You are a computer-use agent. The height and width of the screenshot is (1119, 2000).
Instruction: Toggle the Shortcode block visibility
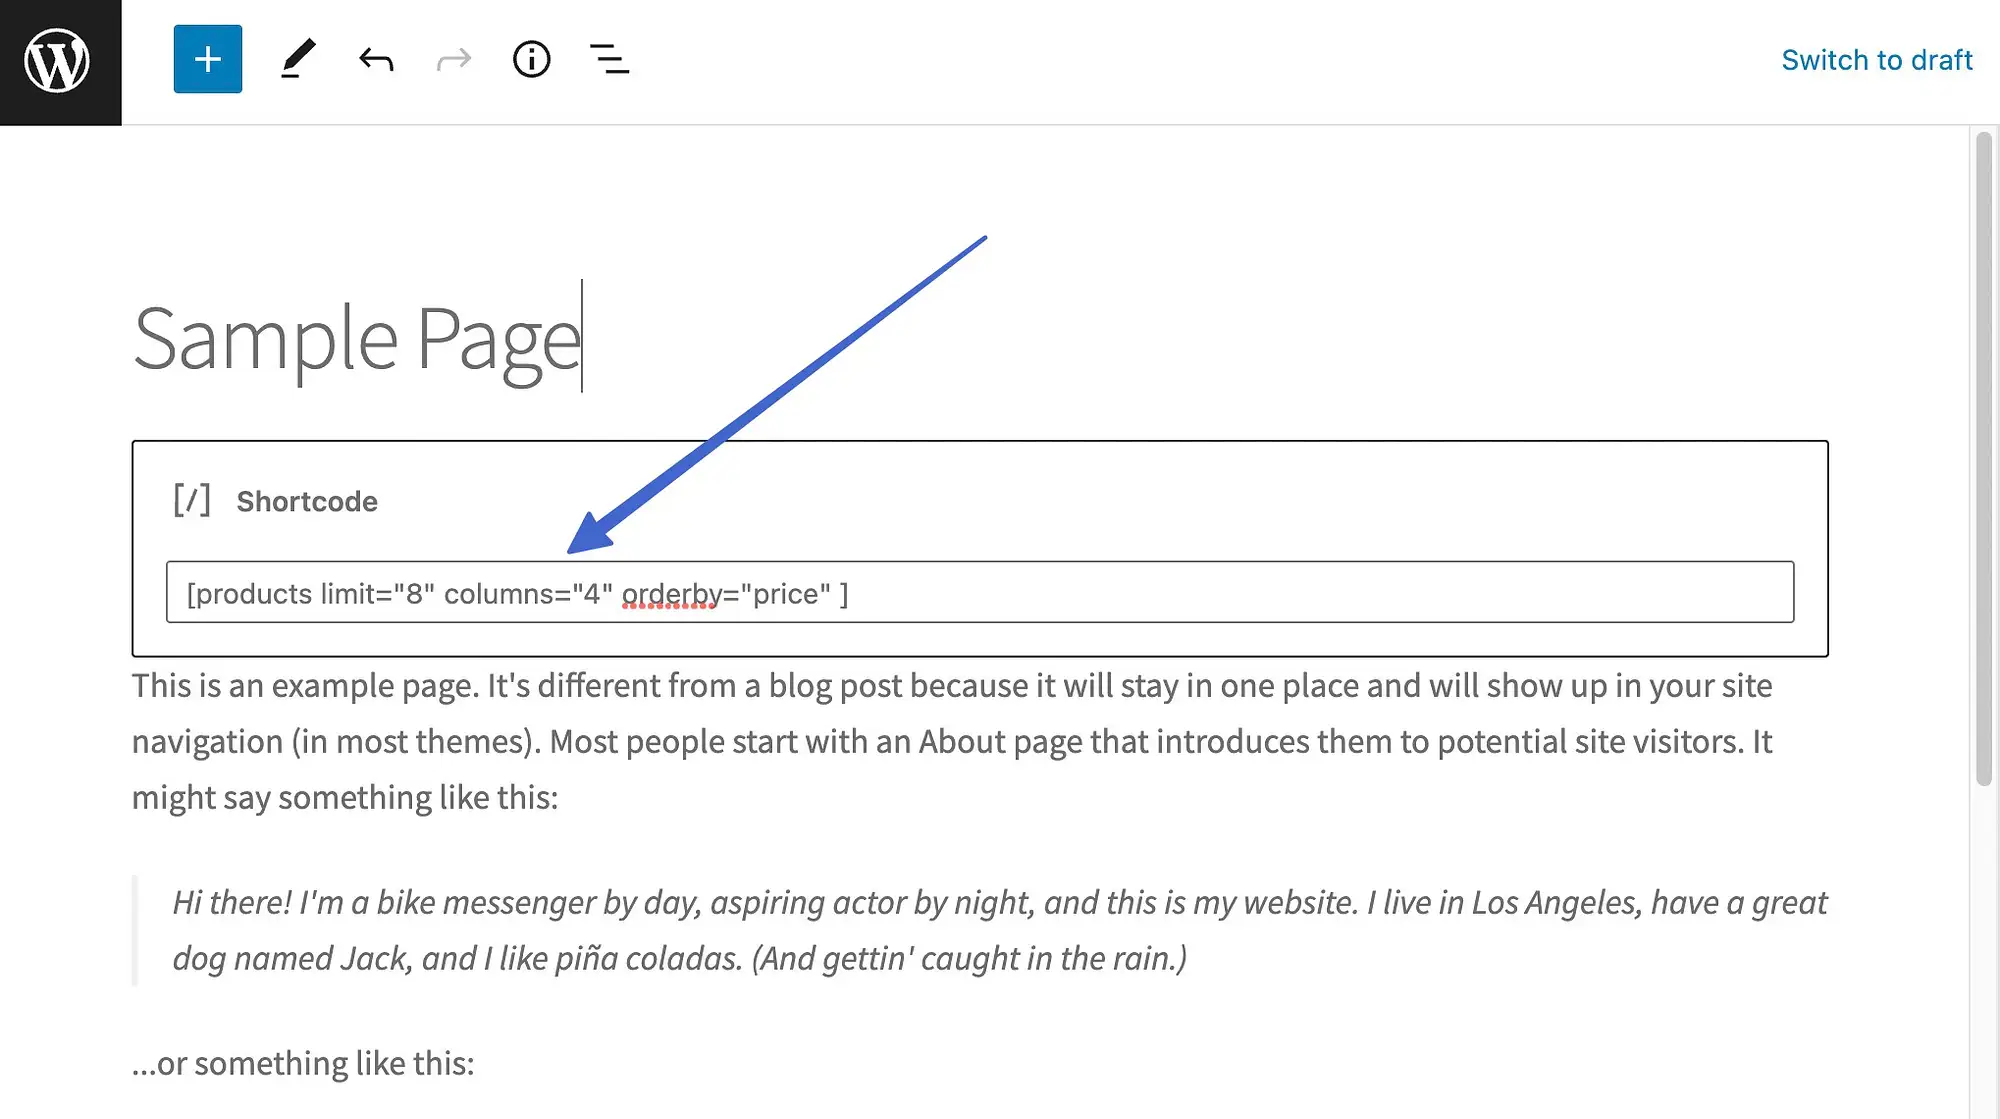[x=192, y=500]
